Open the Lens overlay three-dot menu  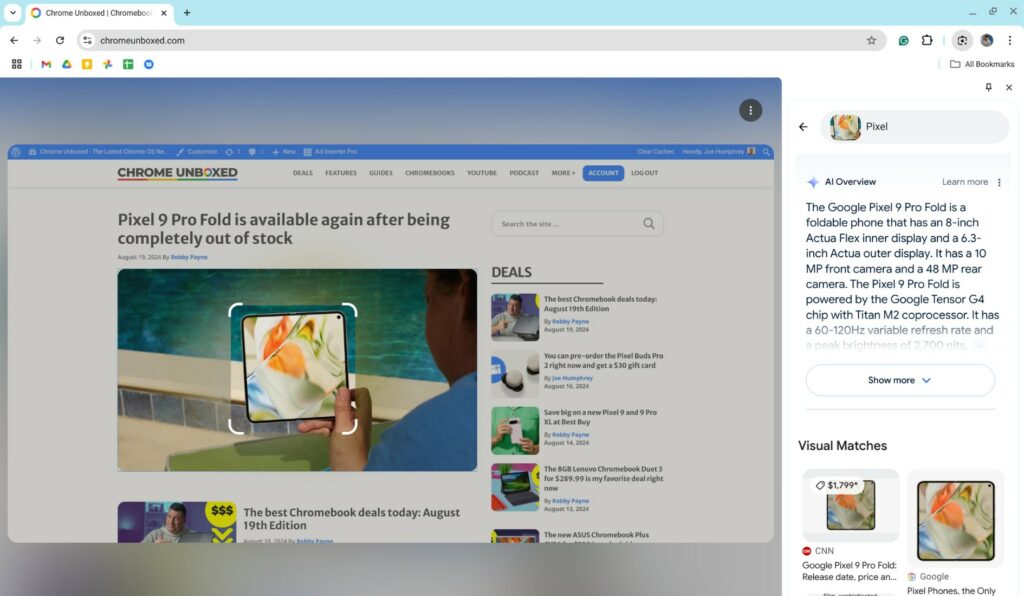(x=750, y=110)
